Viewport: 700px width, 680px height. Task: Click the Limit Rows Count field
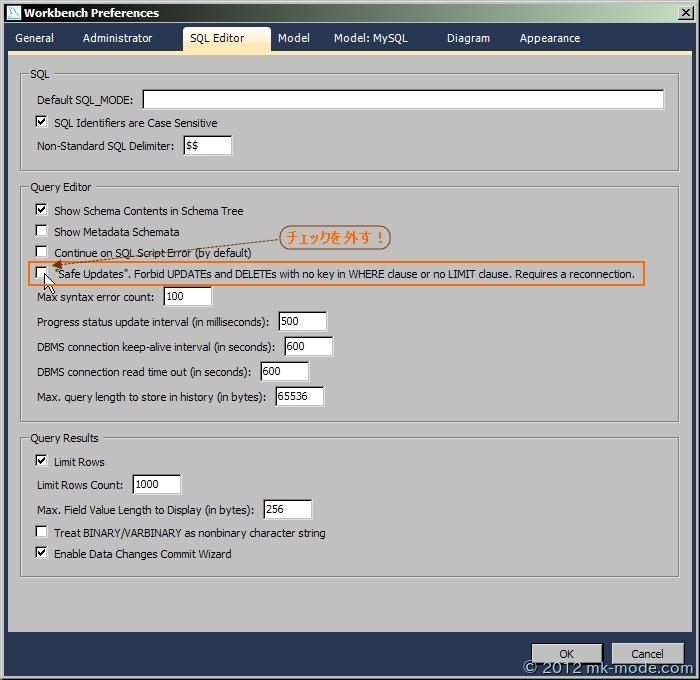click(155, 485)
